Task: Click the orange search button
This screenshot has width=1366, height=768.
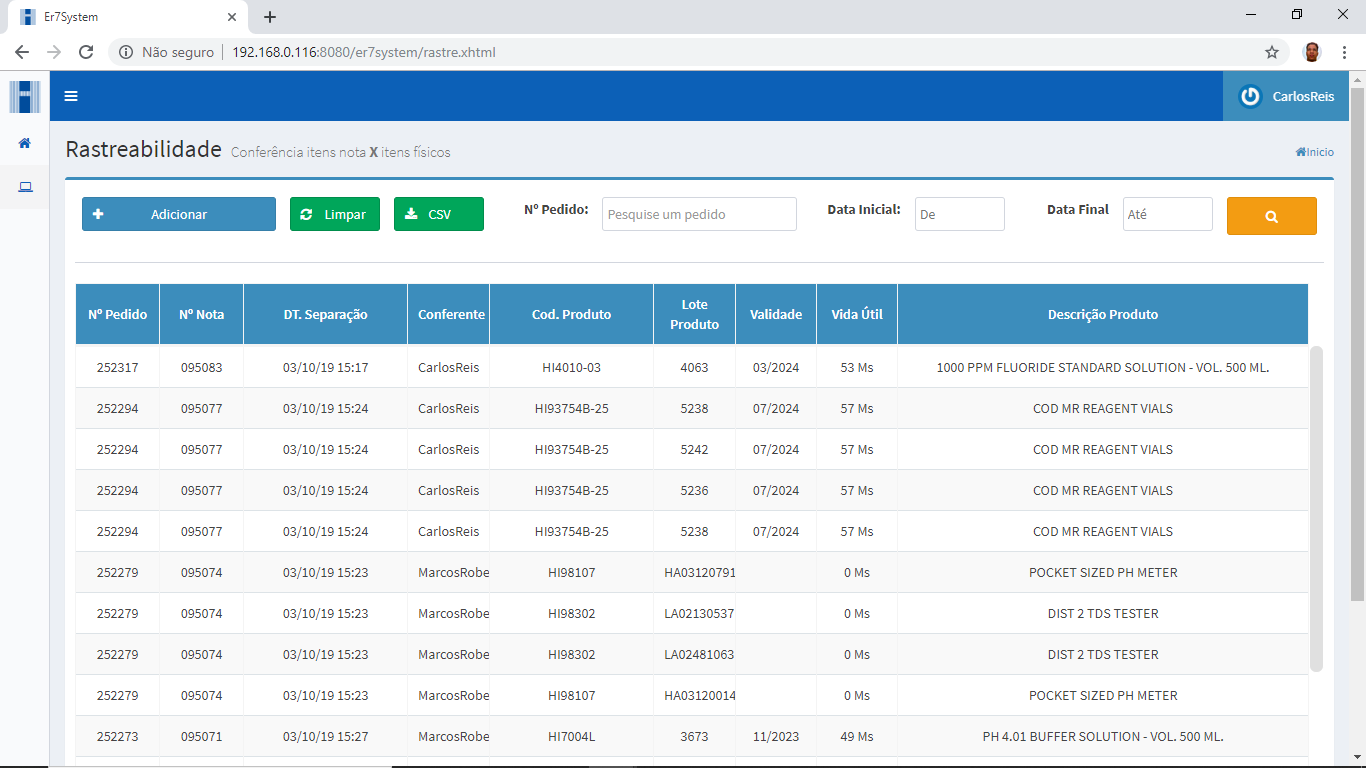Action: coord(1272,216)
